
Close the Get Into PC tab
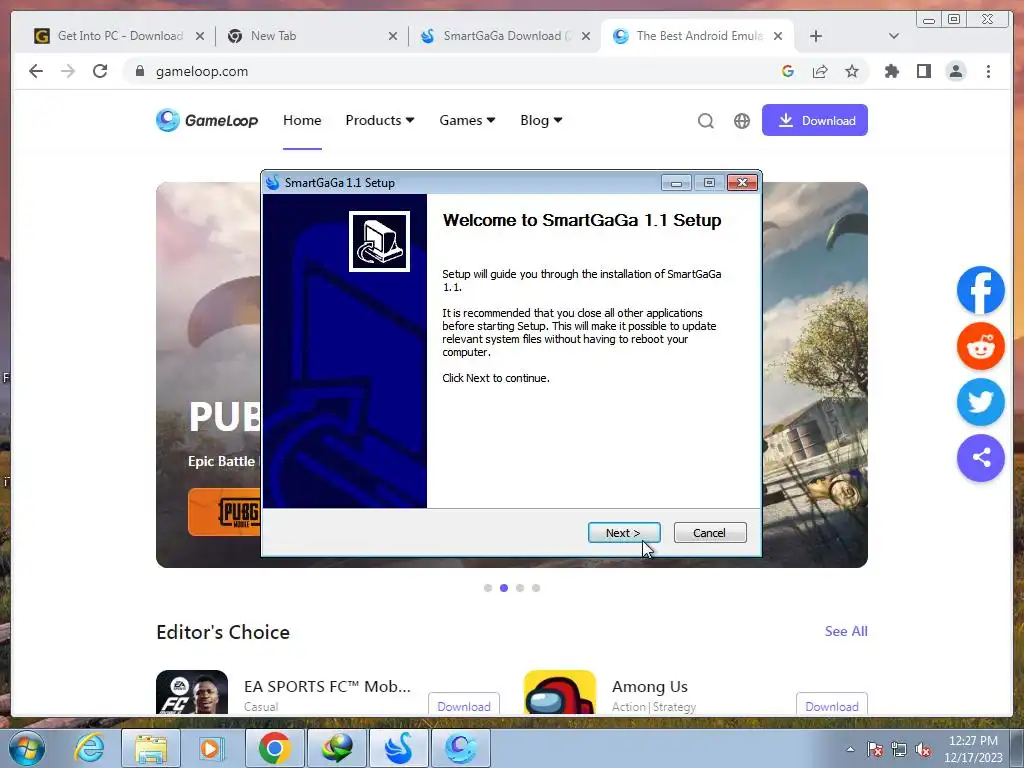coord(200,36)
